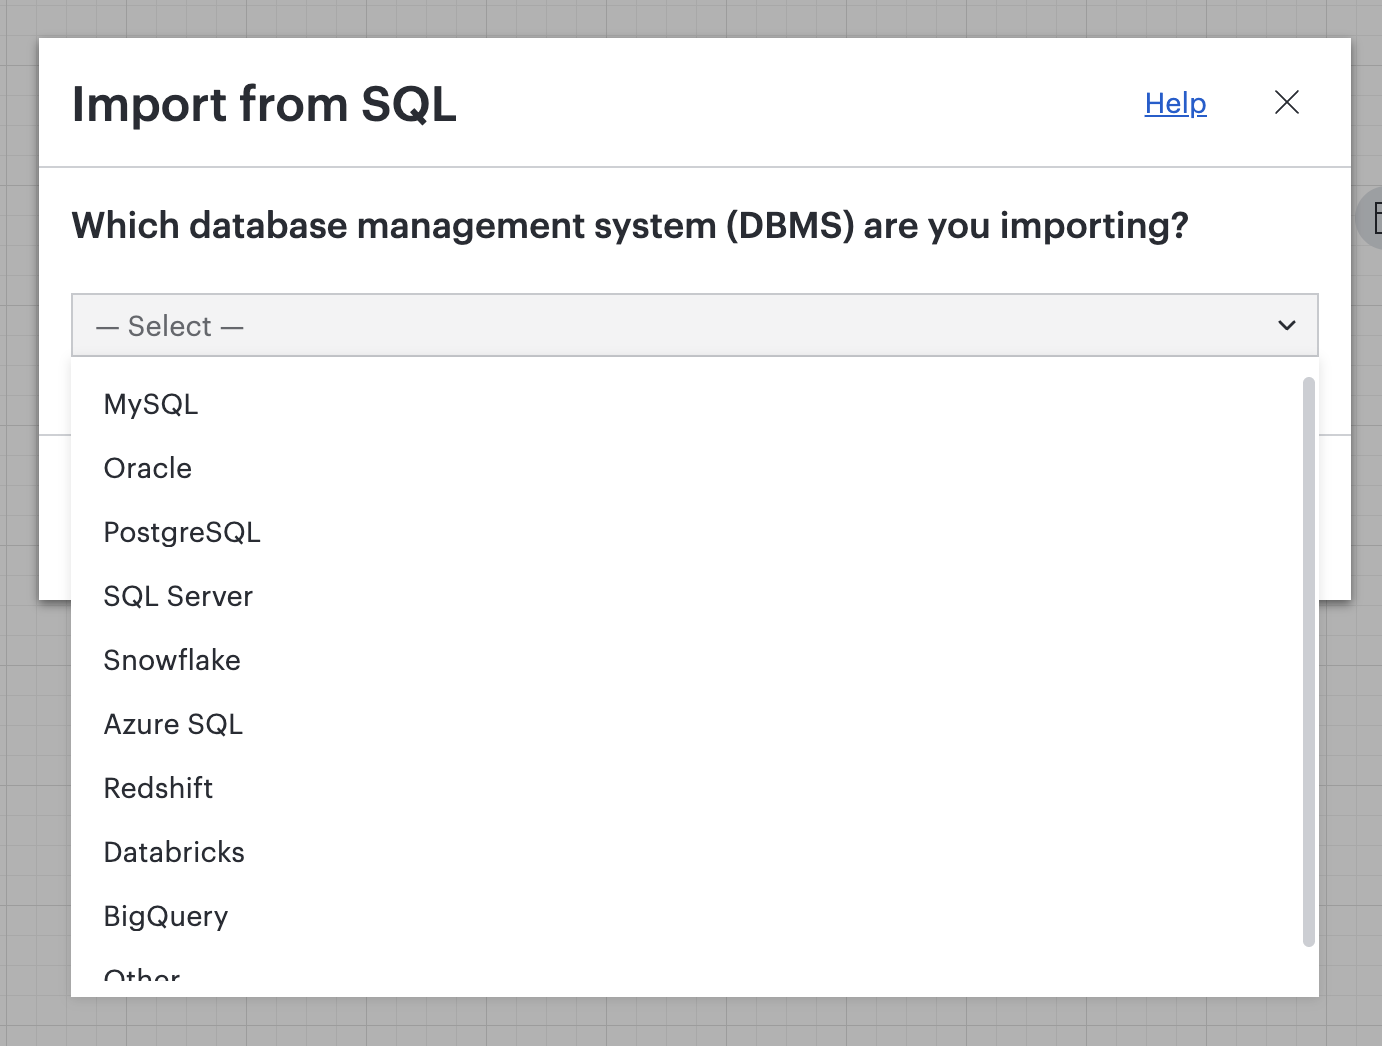Choose MySQL from the list

[x=694, y=404]
